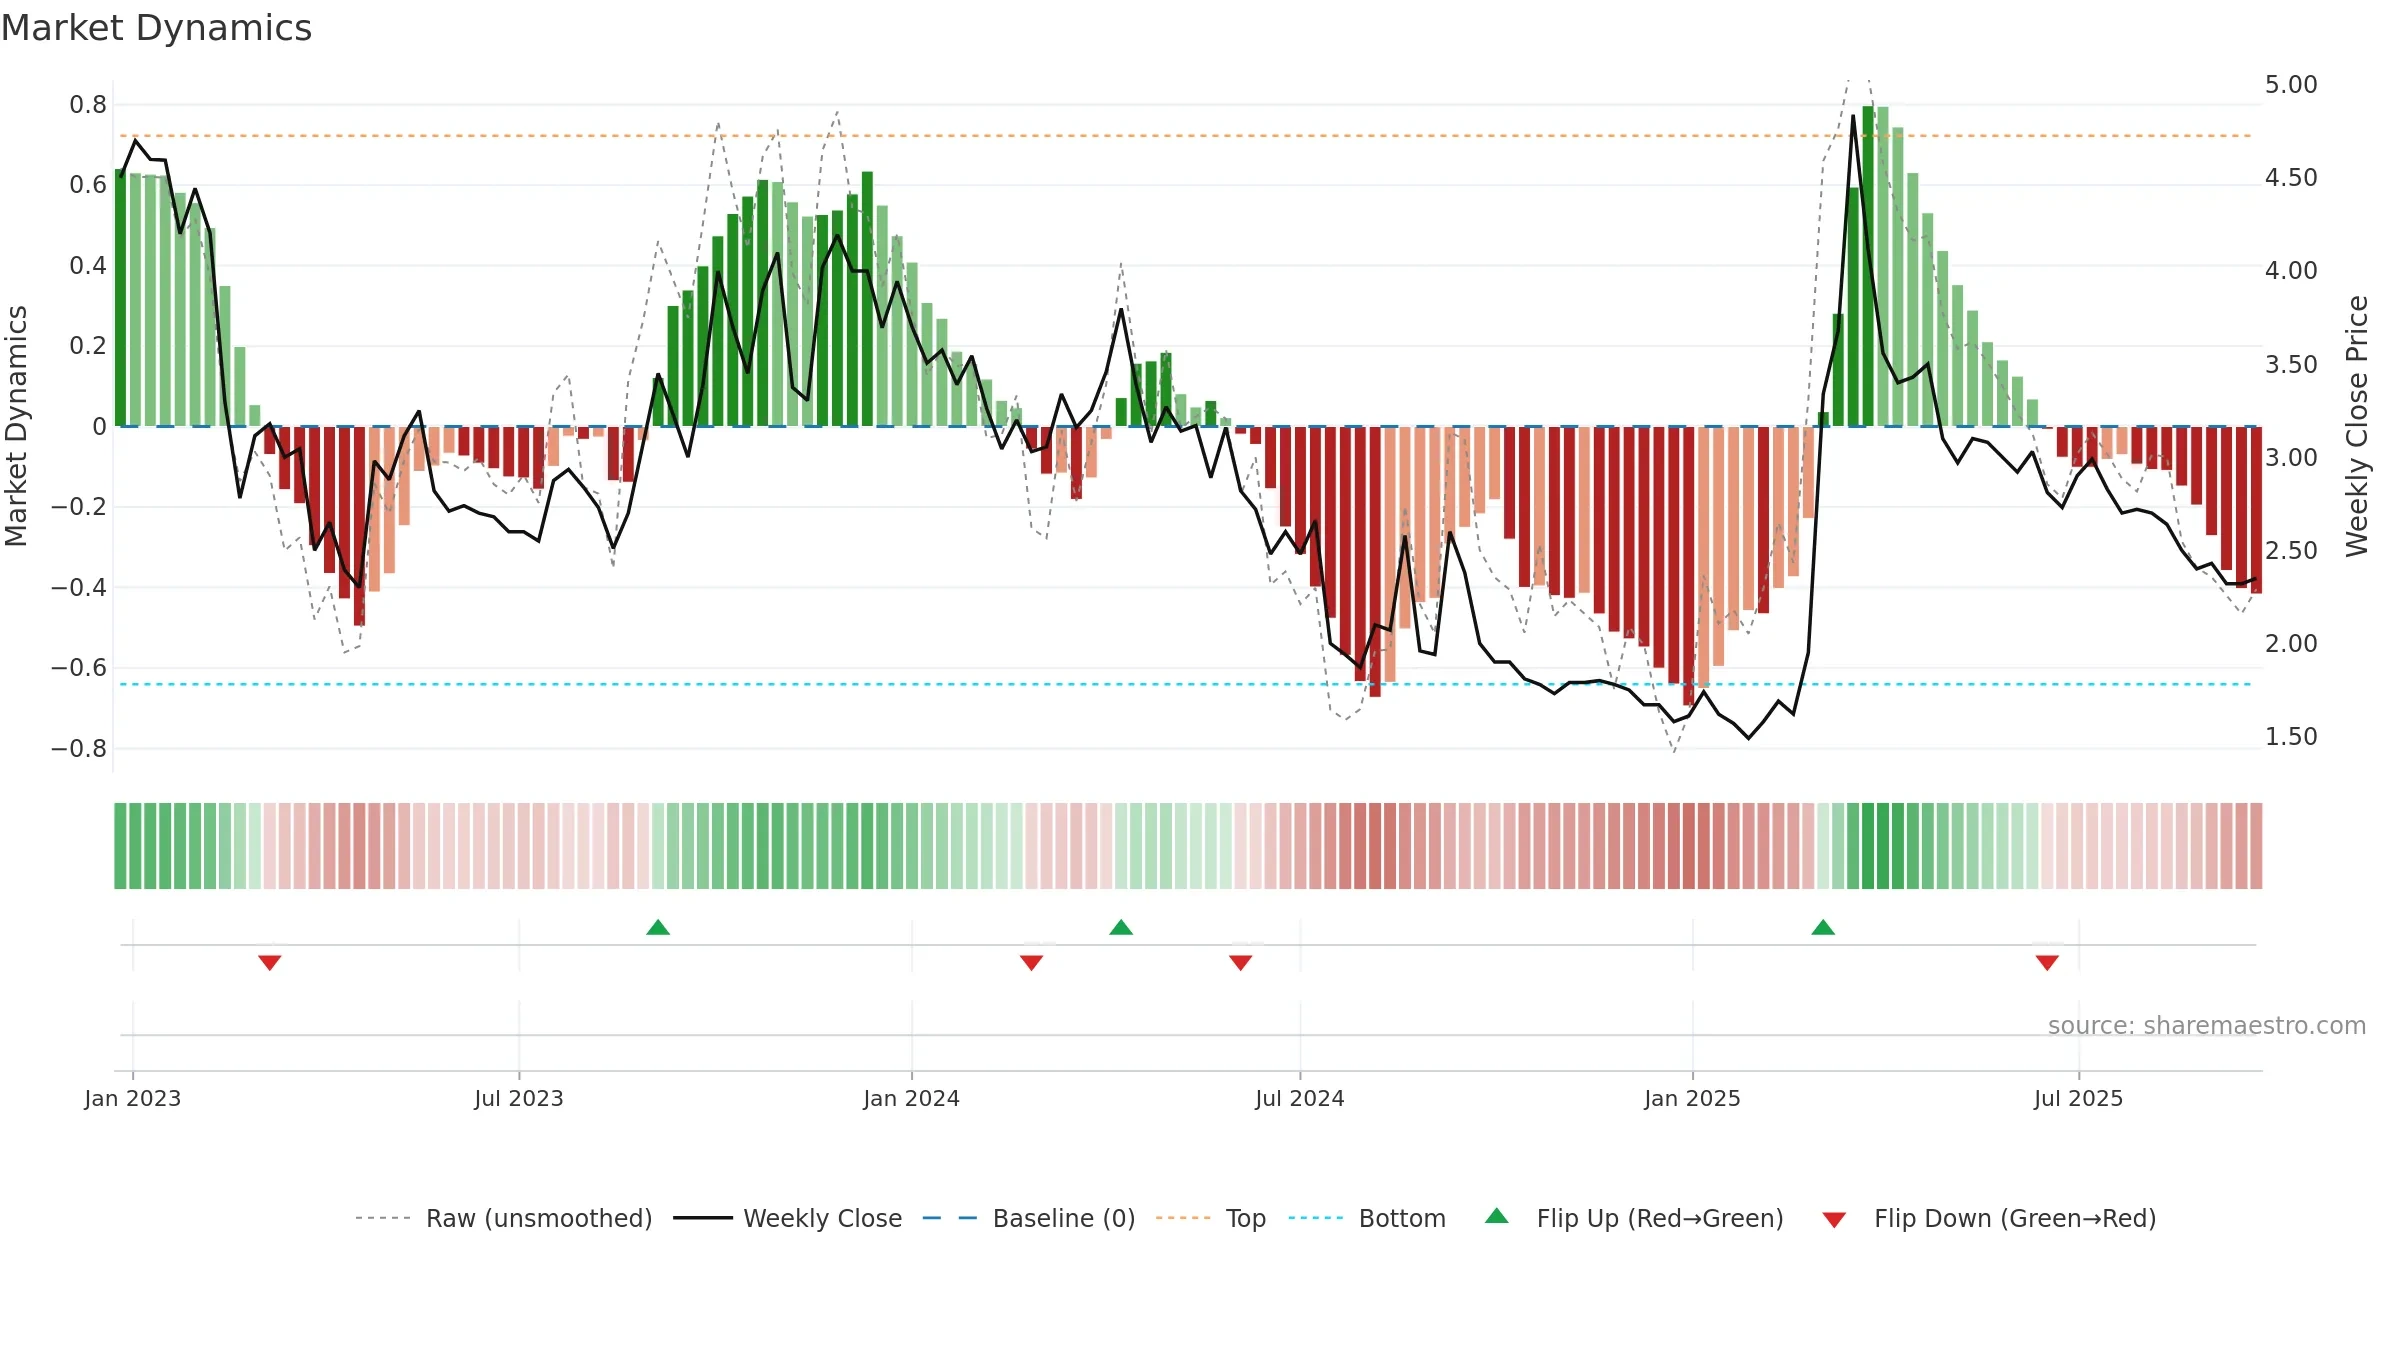Click the red flip-down marker near February 2024

point(1032,962)
